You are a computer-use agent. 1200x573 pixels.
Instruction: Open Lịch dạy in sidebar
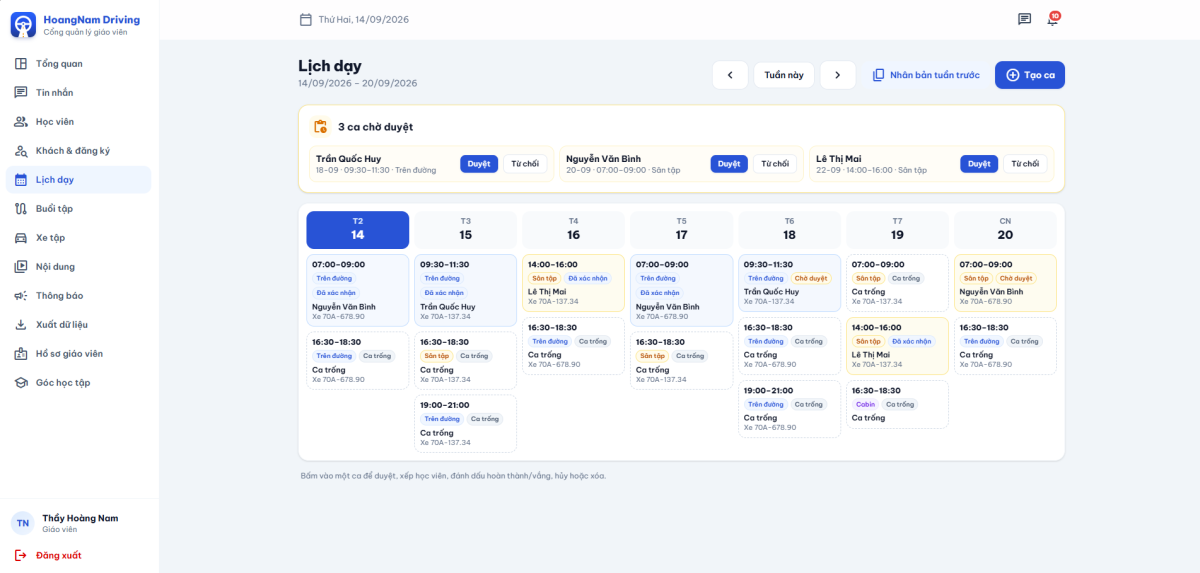[x=79, y=180]
